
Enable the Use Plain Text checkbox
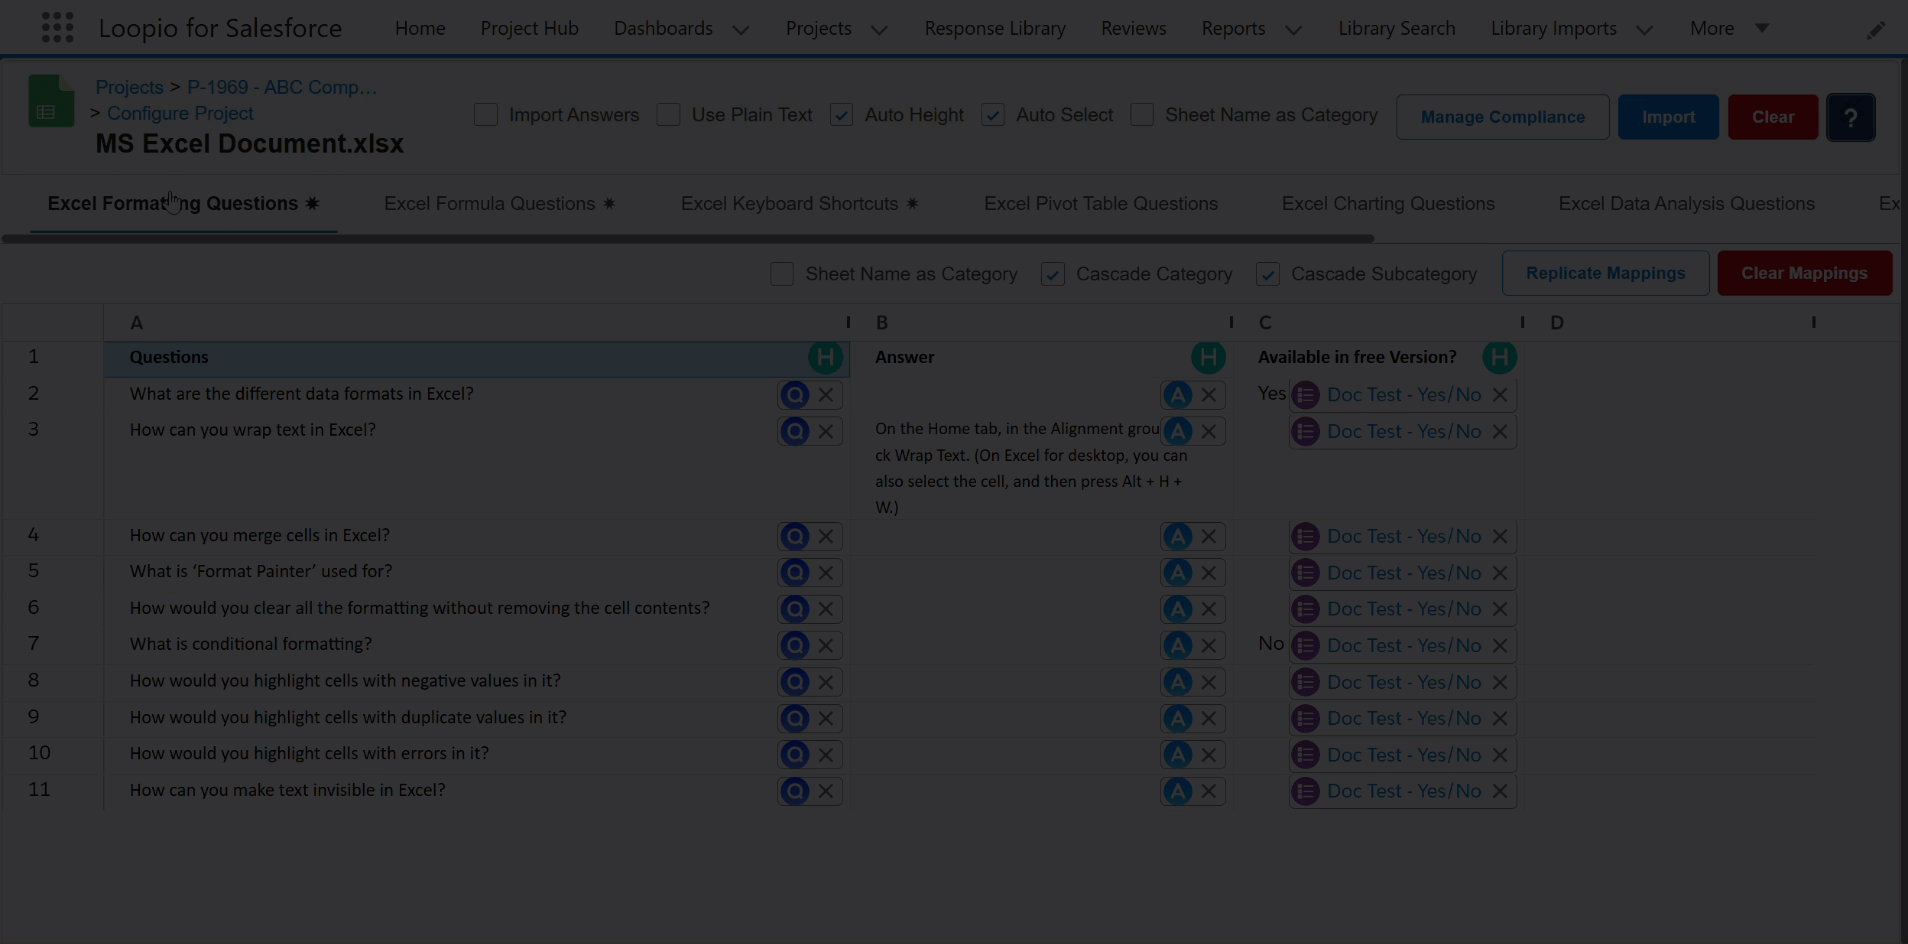click(x=669, y=115)
